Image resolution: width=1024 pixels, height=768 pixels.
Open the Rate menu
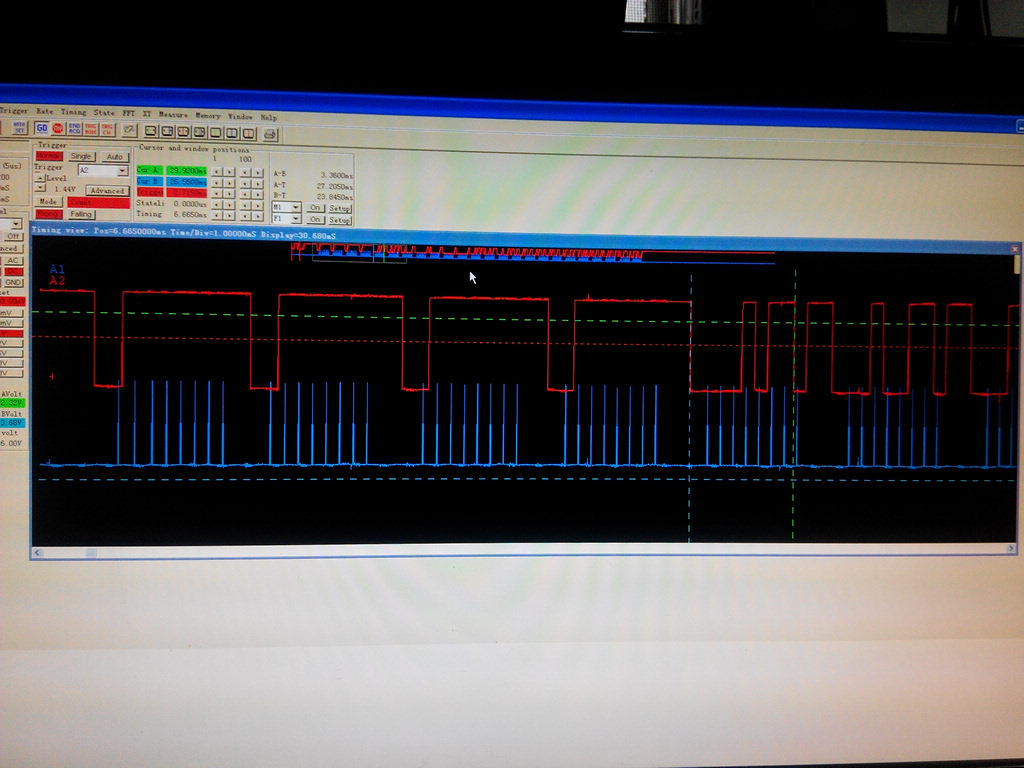pyautogui.click(x=44, y=112)
